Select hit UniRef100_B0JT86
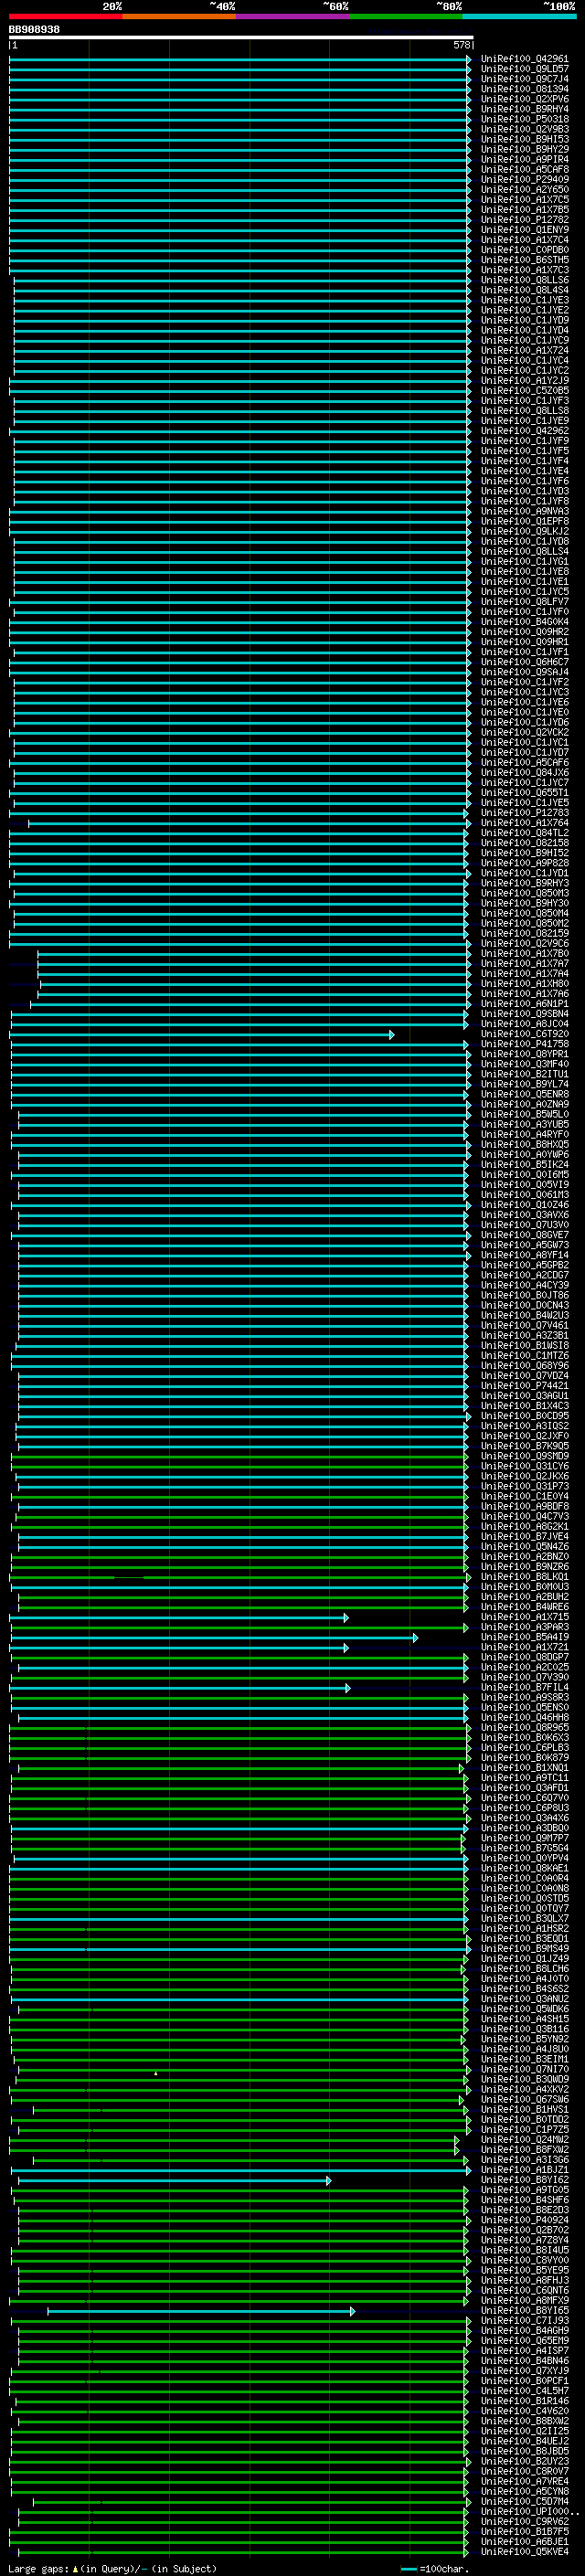 click(524, 1295)
